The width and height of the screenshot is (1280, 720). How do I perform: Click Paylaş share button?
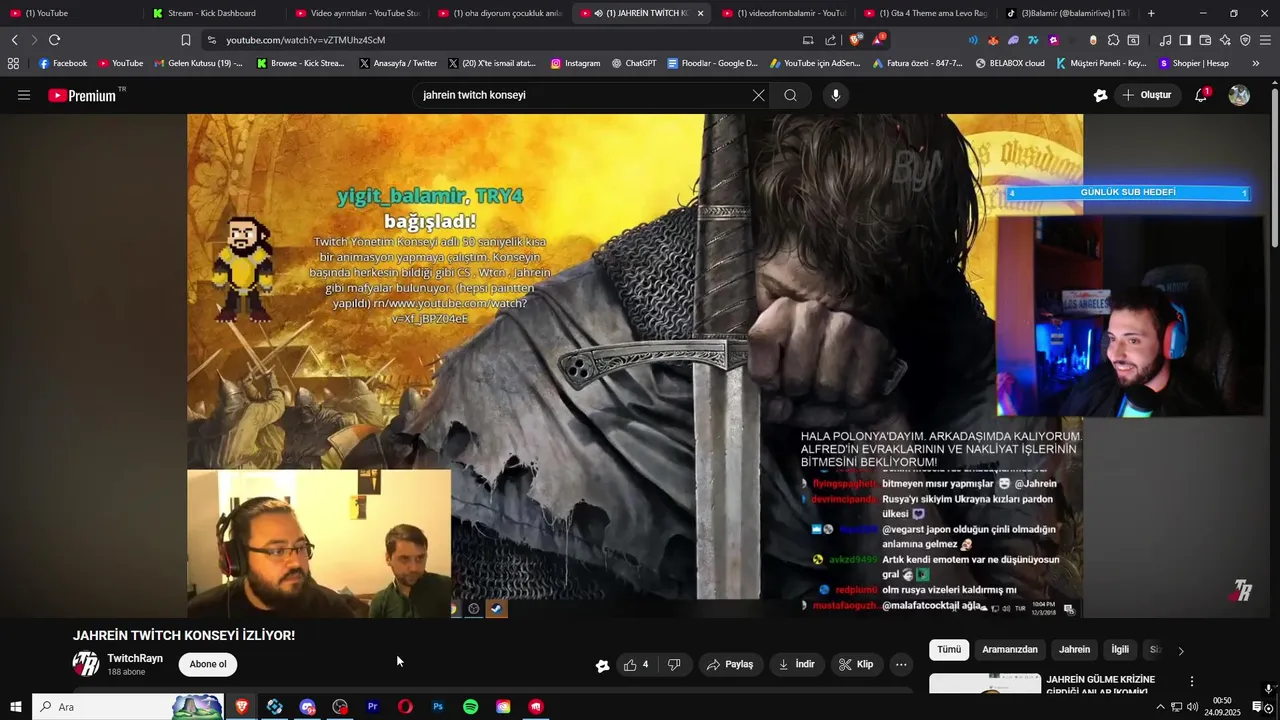[730, 664]
